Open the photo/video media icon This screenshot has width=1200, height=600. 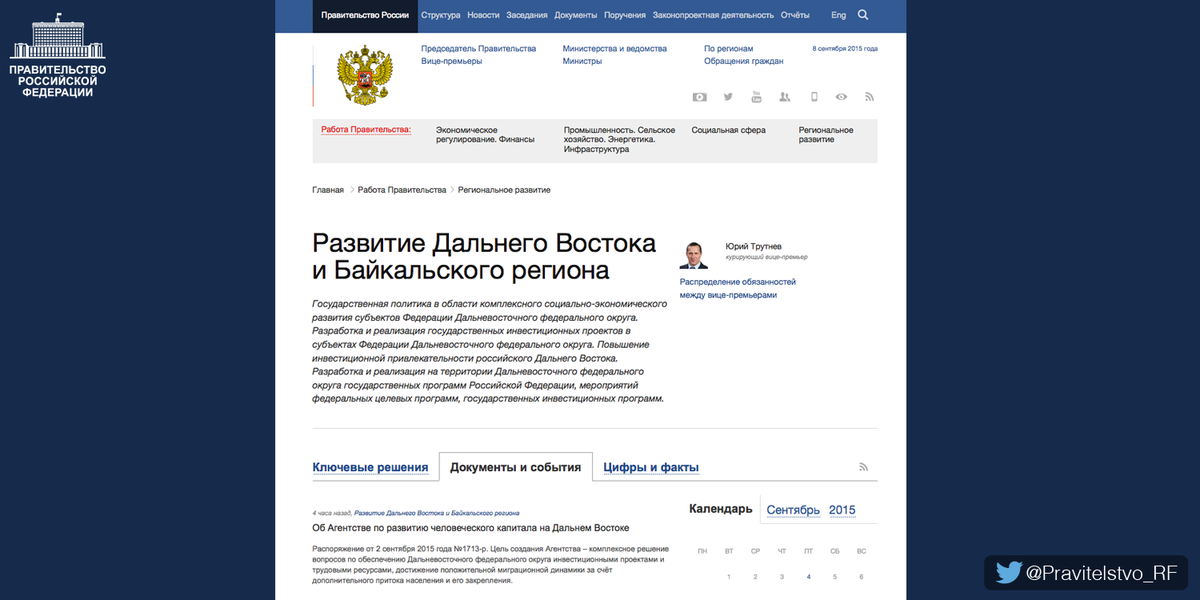tap(700, 97)
